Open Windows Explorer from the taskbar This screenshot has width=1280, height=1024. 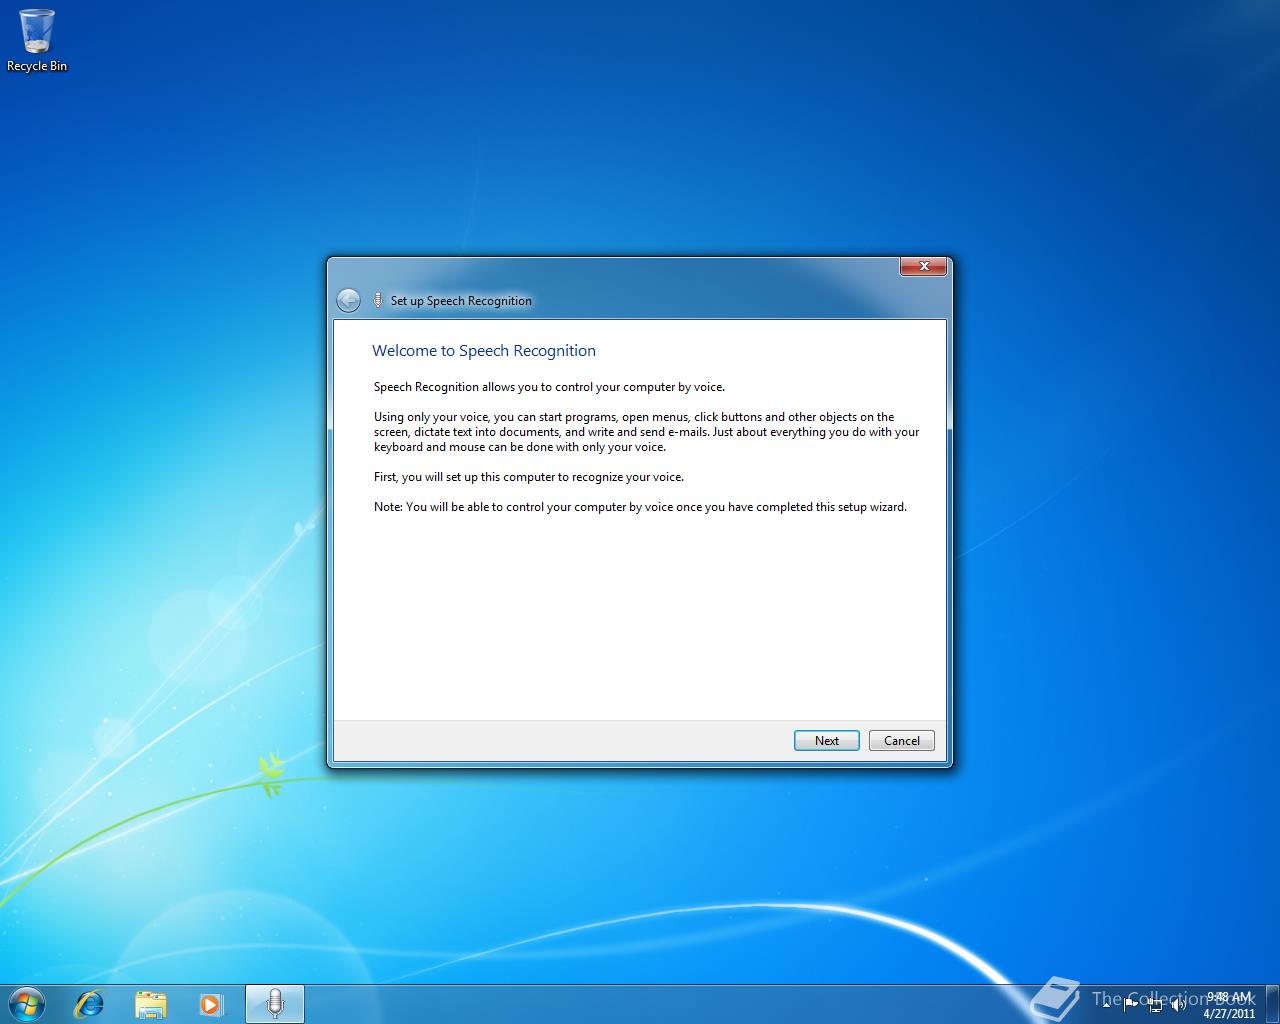coord(150,1003)
